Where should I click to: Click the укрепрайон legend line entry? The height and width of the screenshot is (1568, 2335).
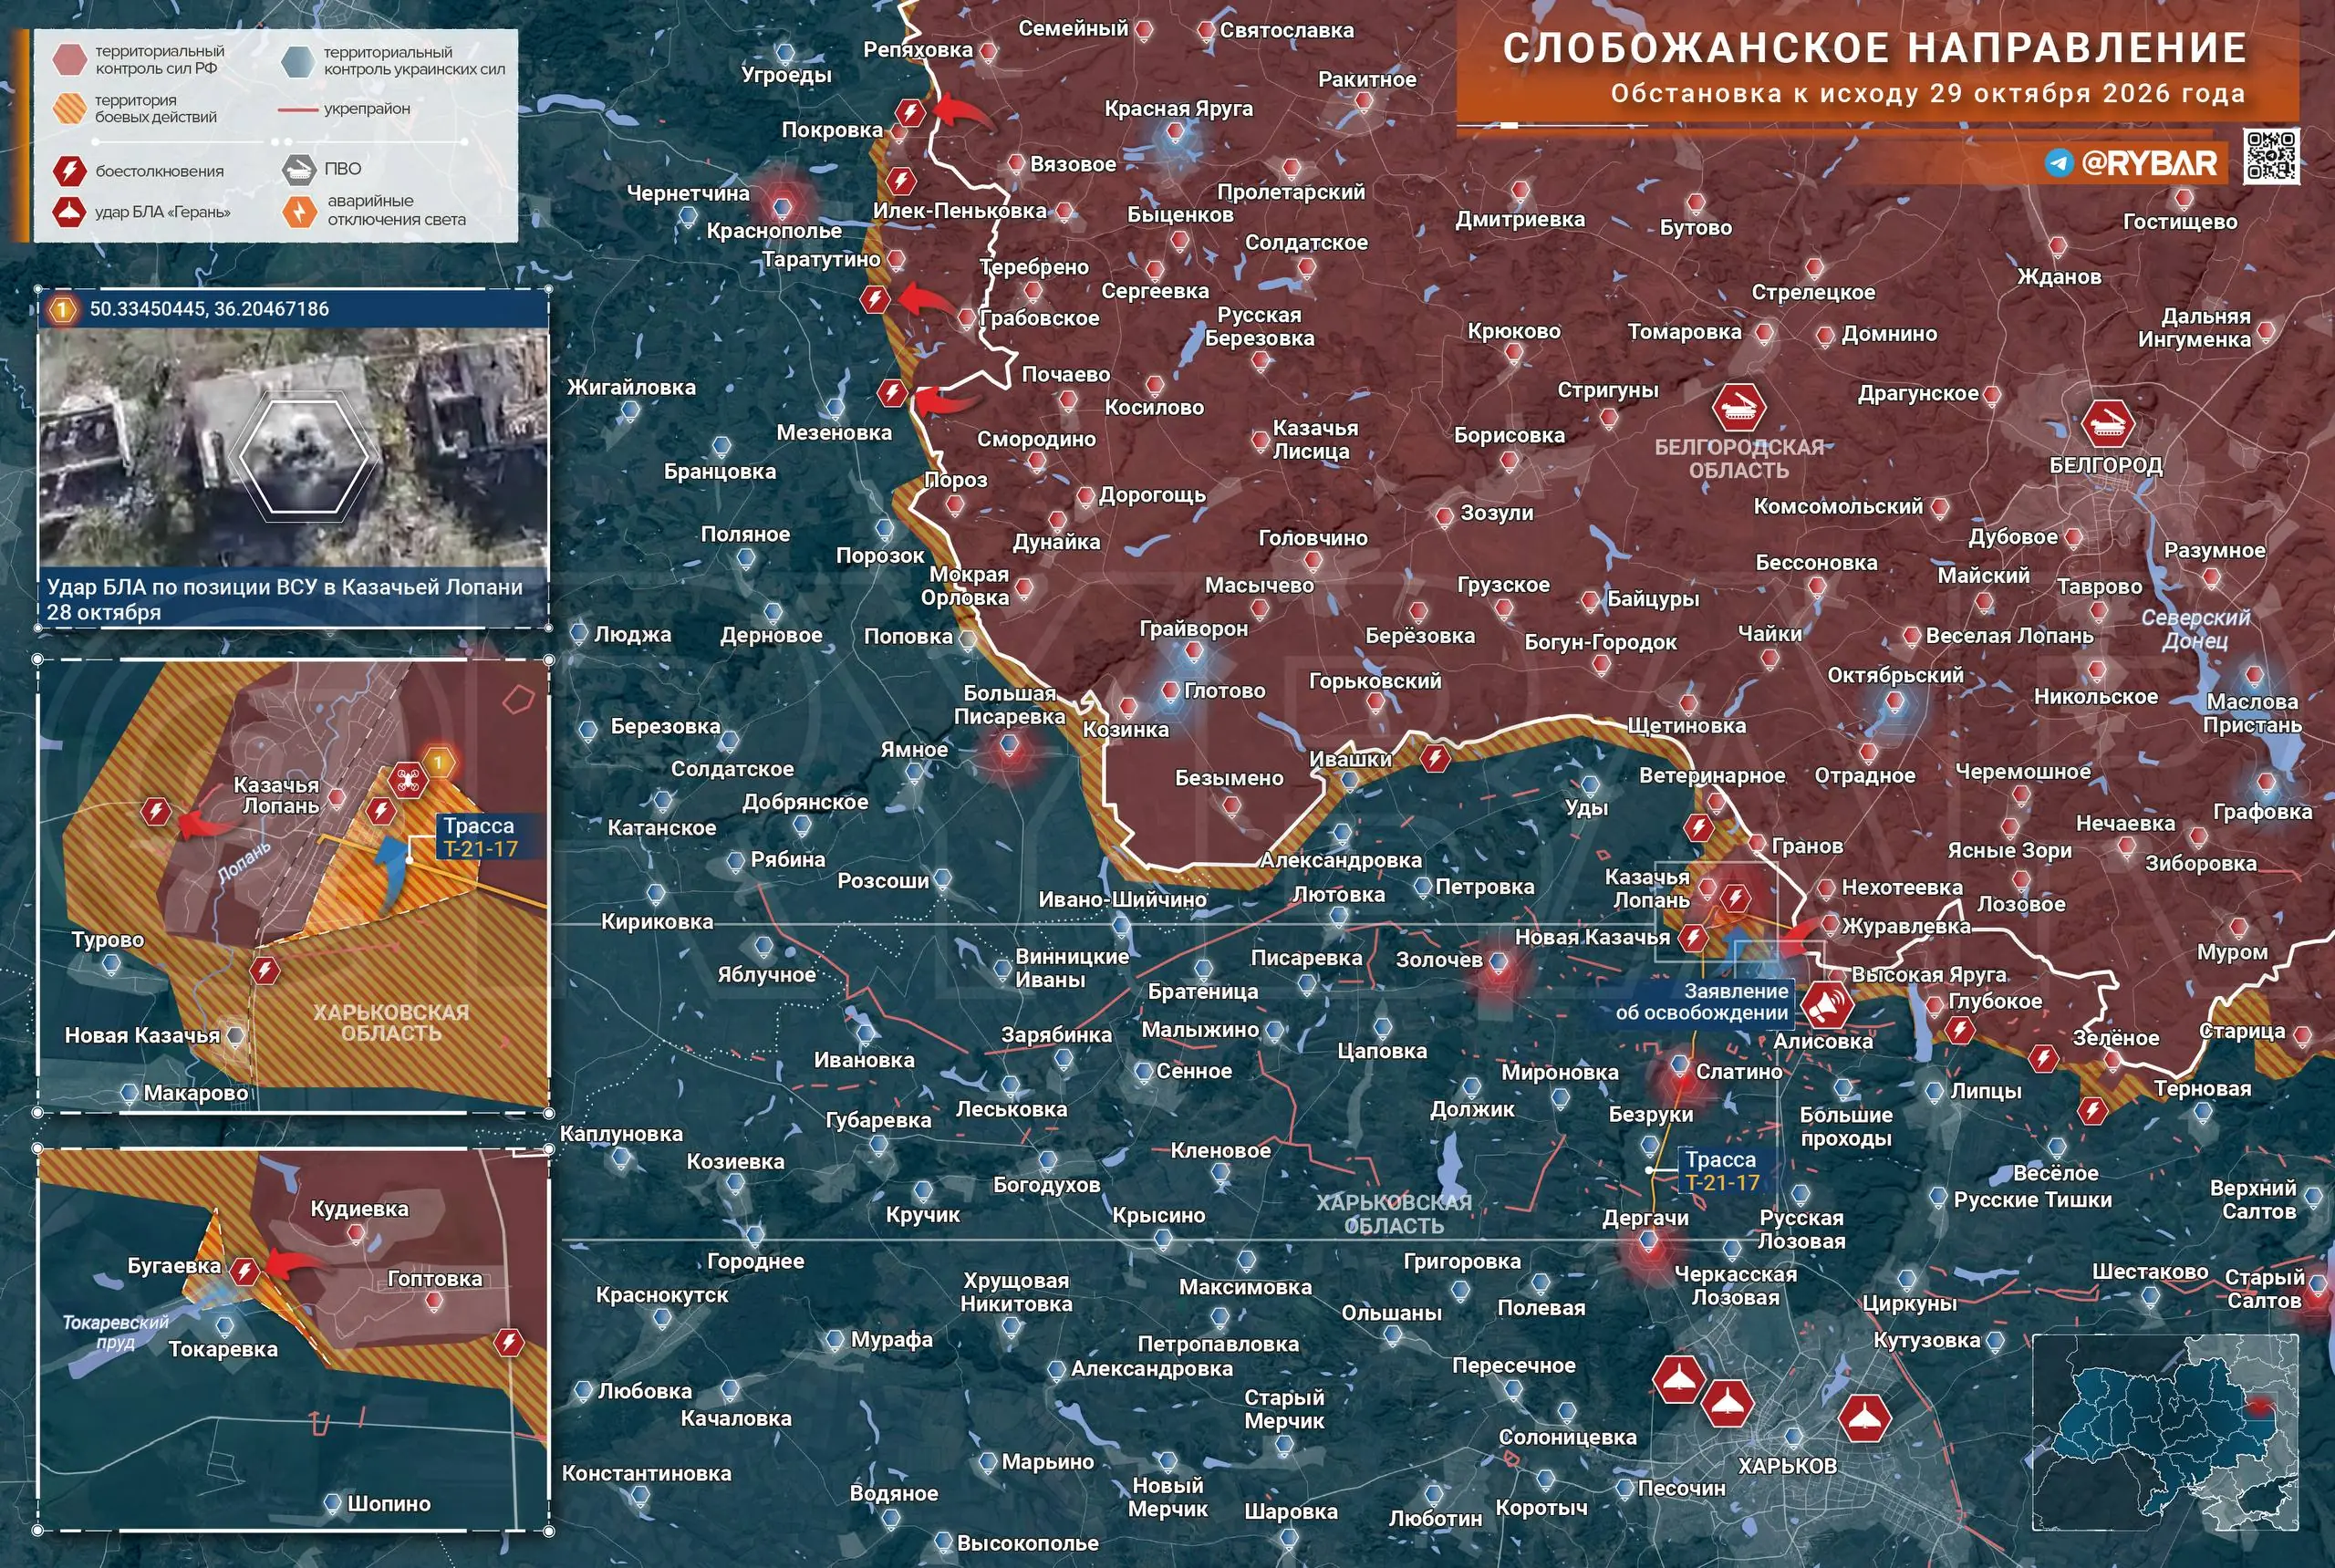point(344,109)
